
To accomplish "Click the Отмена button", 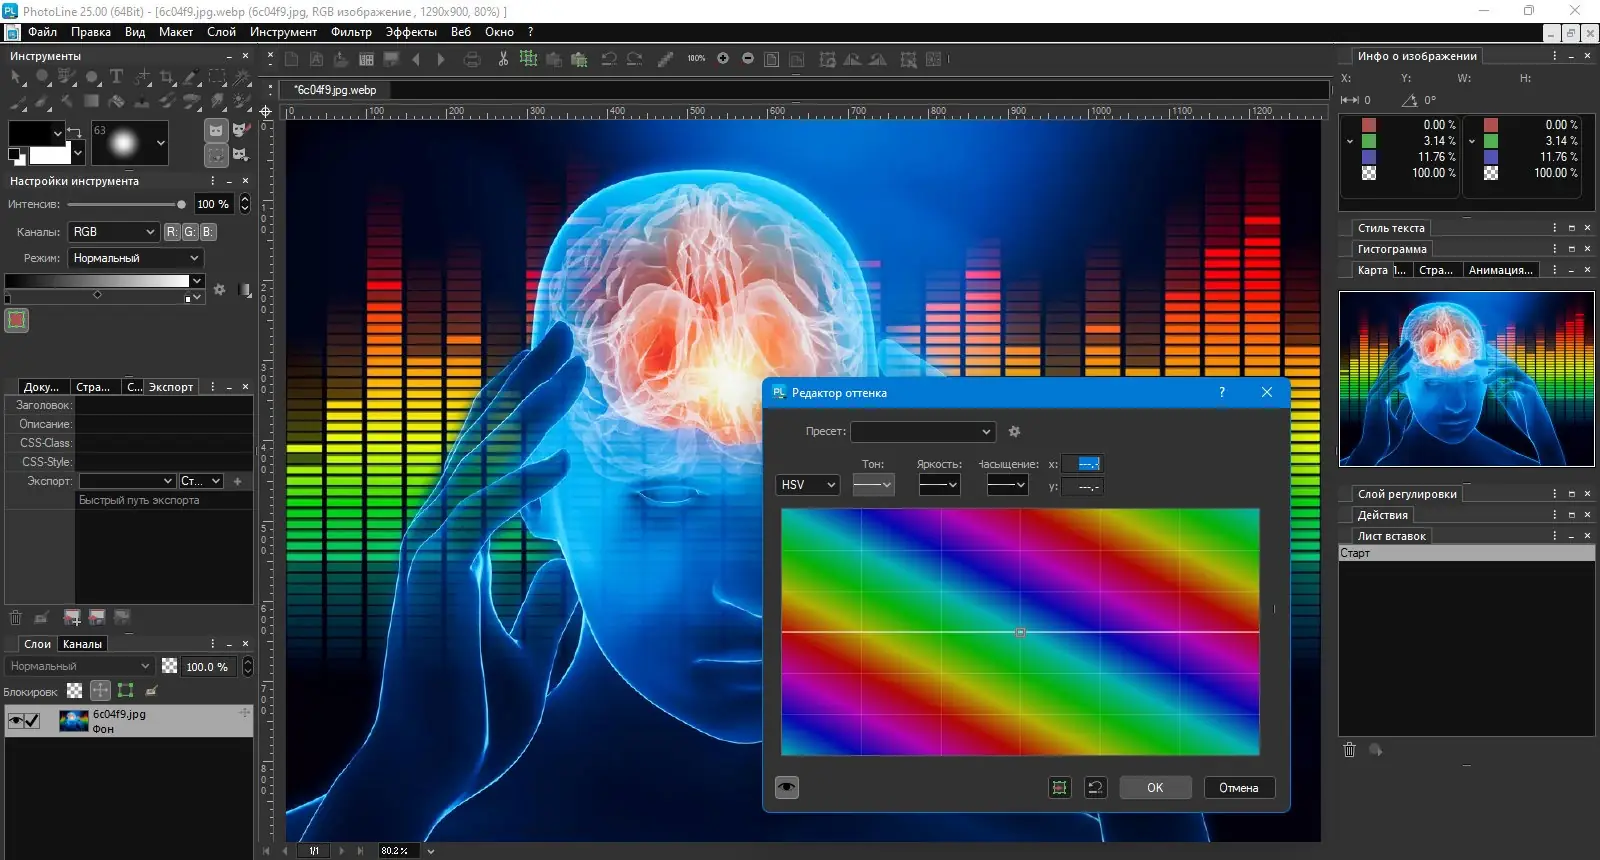I will click(1238, 788).
